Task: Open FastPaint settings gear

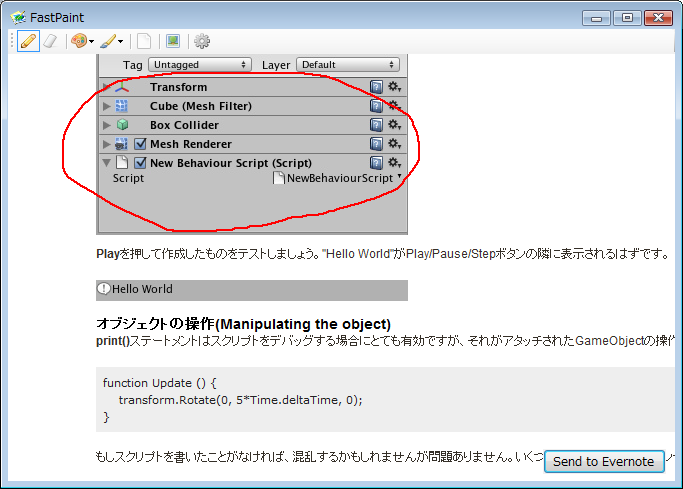Action: (202, 41)
